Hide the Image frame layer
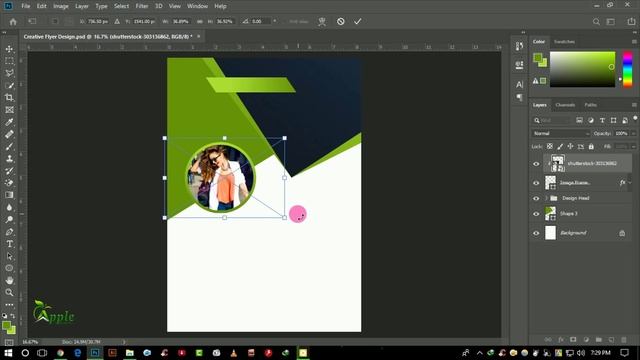 click(536, 183)
